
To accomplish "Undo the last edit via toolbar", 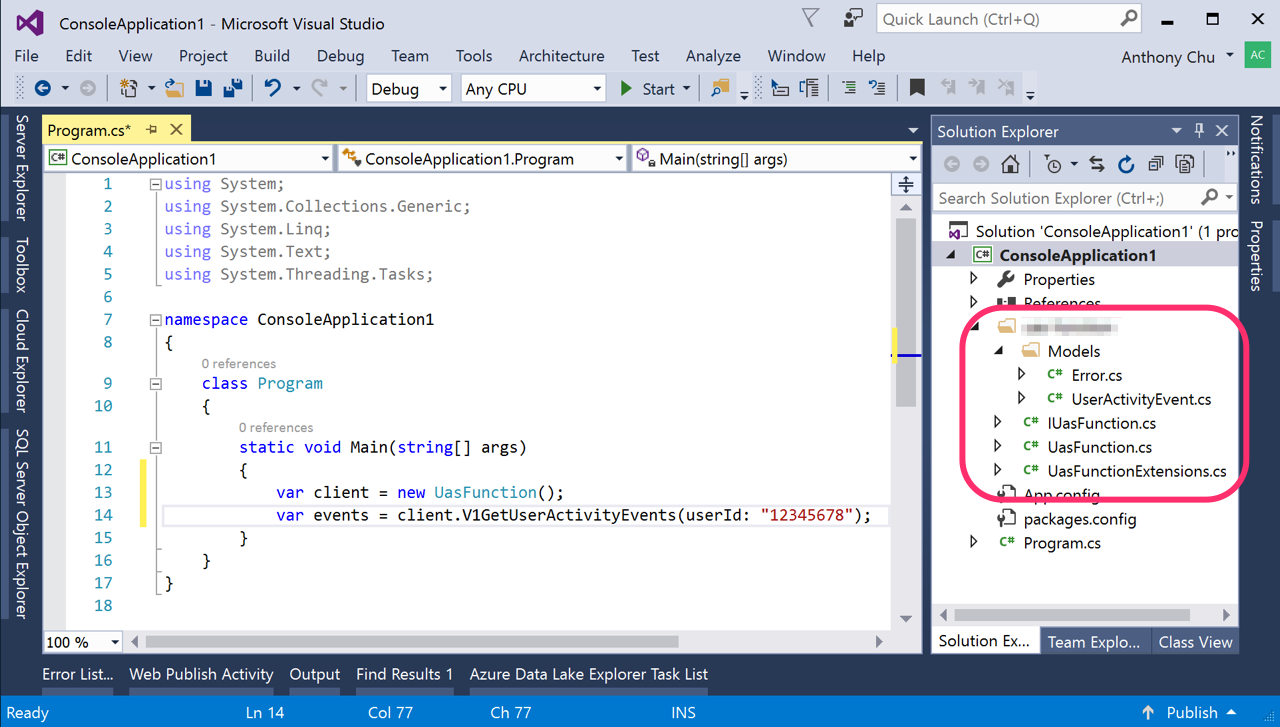I will 273,88.
